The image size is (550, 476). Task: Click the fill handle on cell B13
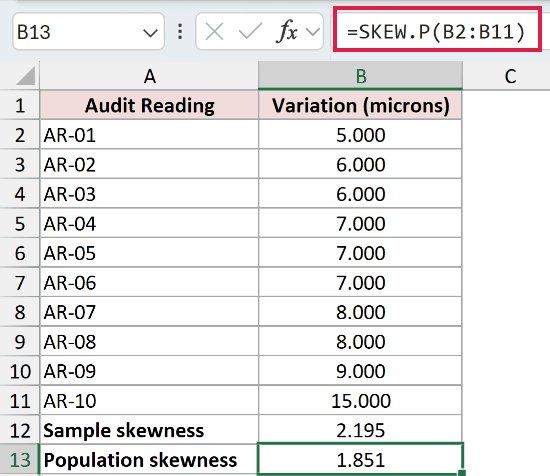coord(462,473)
